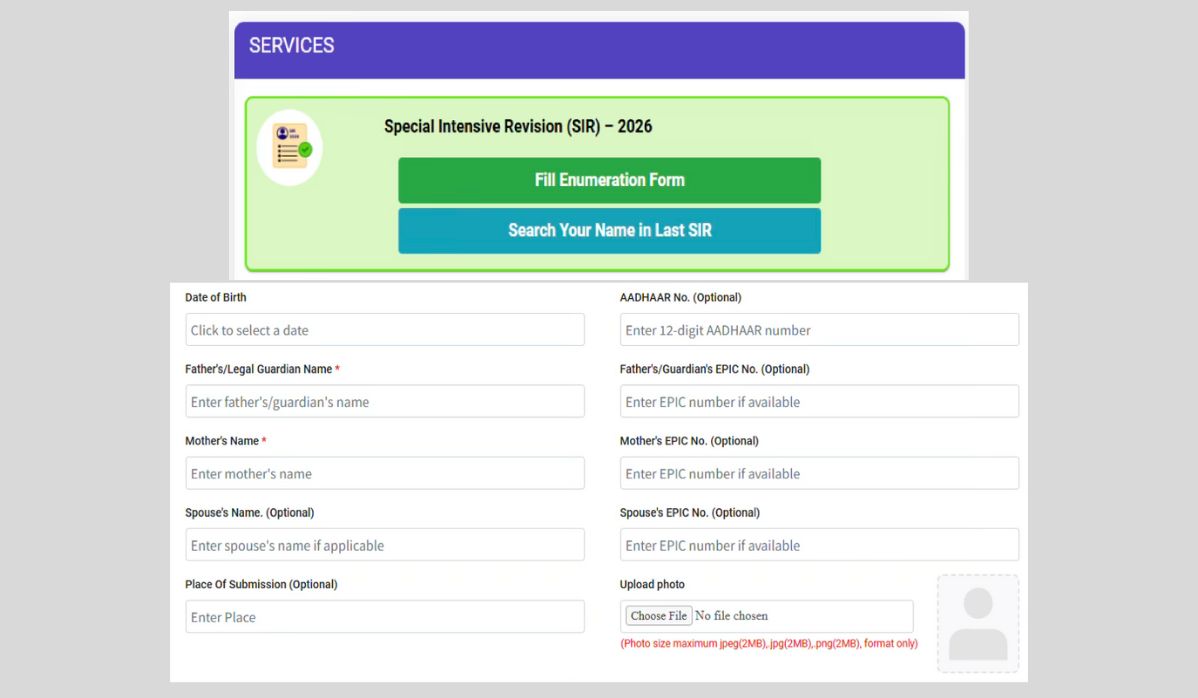Click the SERVICES header bar
Screen dimensions: 1198x698
click(x=599, y=46)
